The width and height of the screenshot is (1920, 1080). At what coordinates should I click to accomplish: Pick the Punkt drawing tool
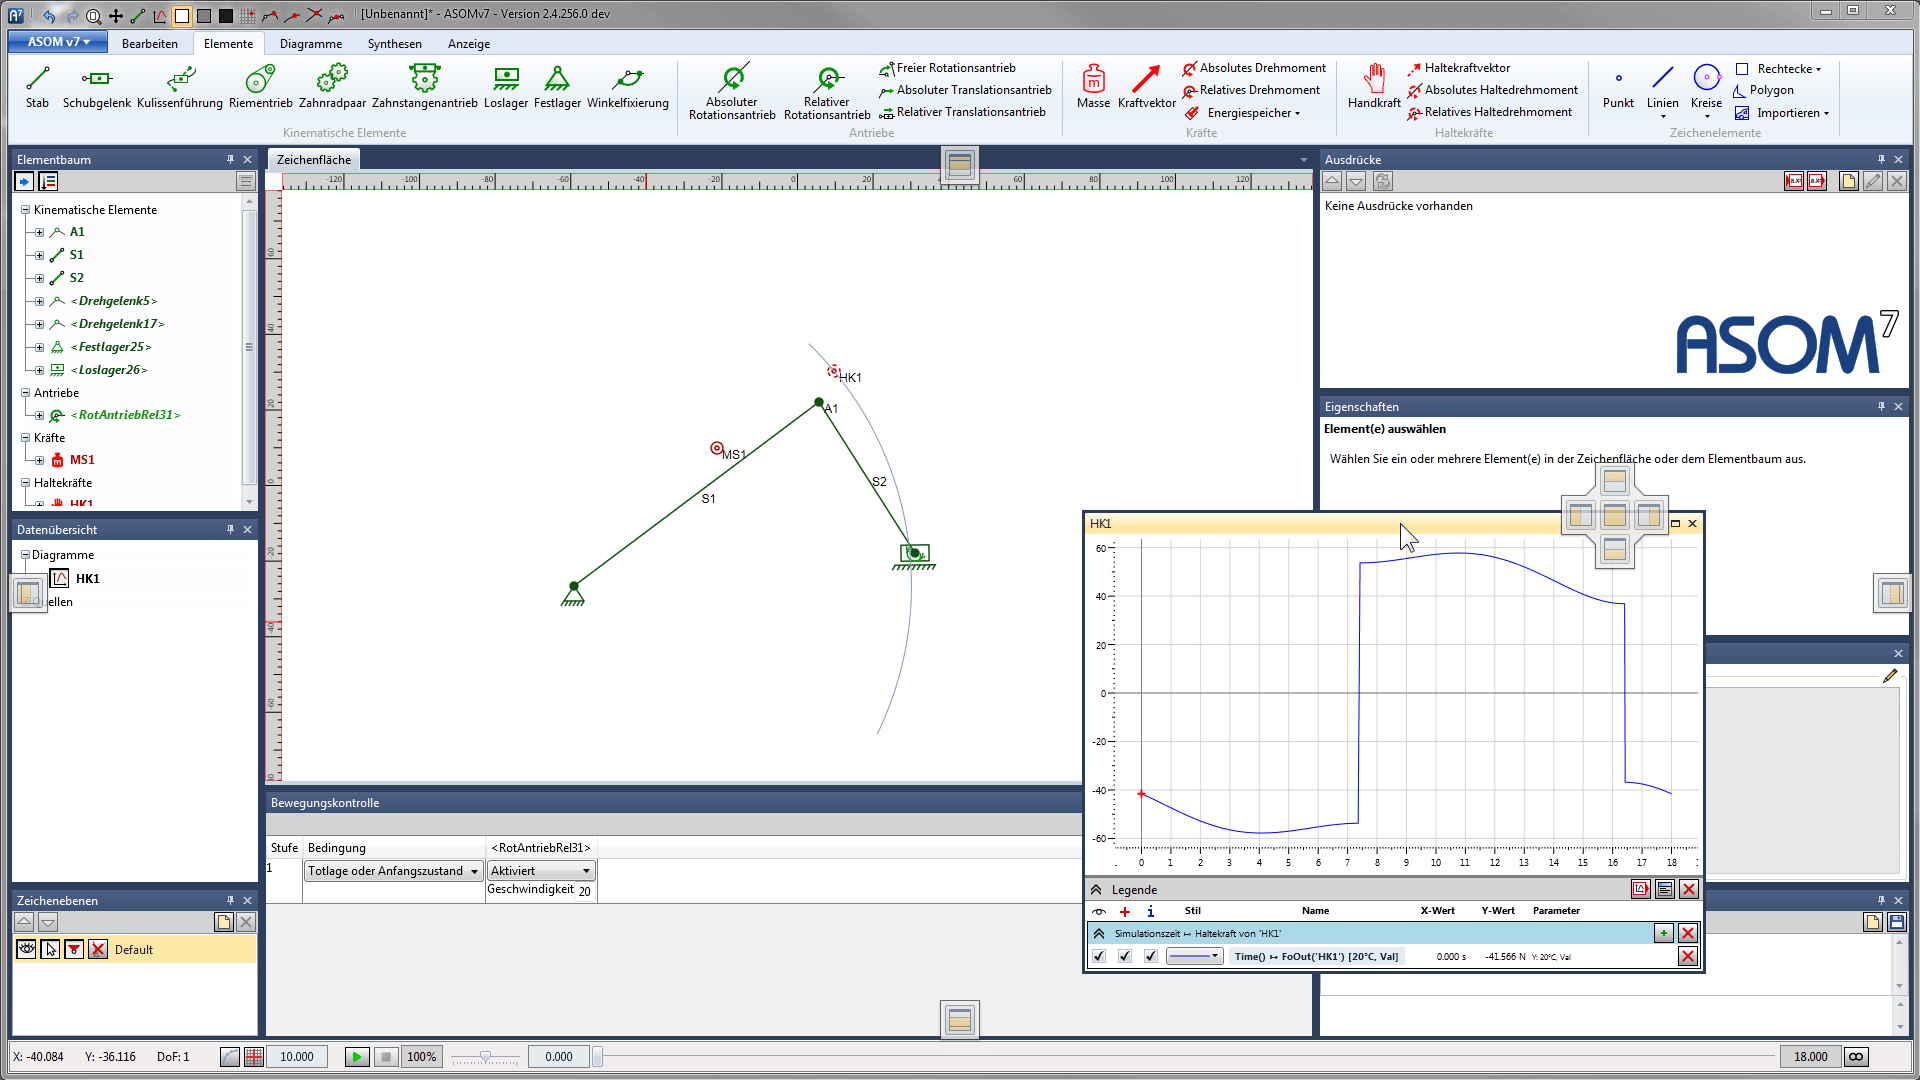(x=1618, y=87)
